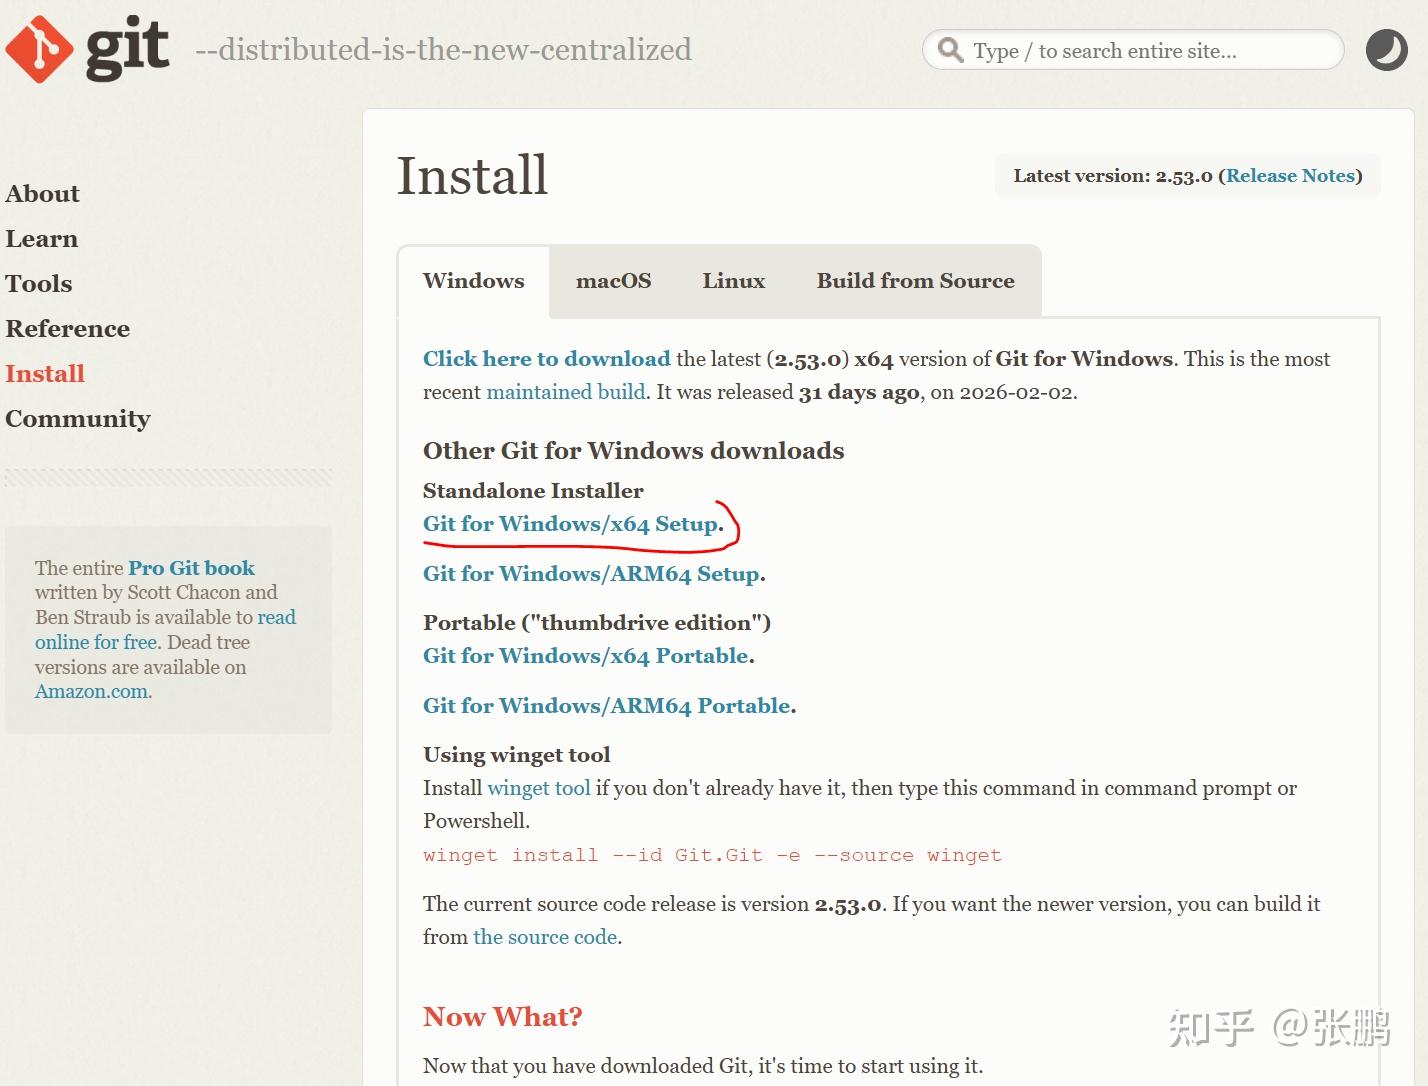Switch to Build from Source tab
Screen dimensions: 1428x1086
pyautogui.click(x=915, y=281)
